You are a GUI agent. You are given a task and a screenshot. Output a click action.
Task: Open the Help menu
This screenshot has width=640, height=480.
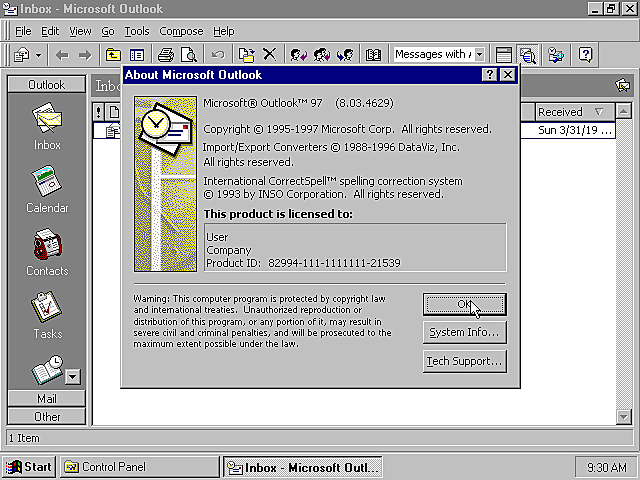point(224,31)
